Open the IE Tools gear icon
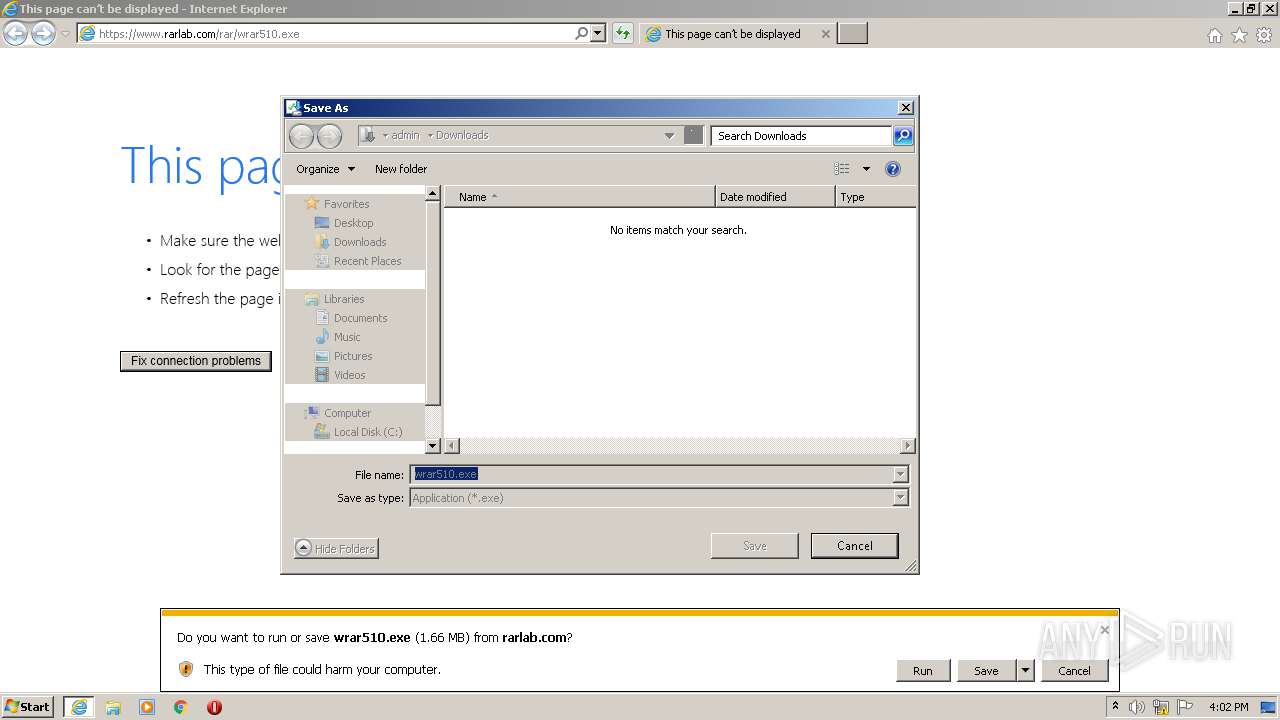This screenshot has height=720, width=1280. [1264, 35]
